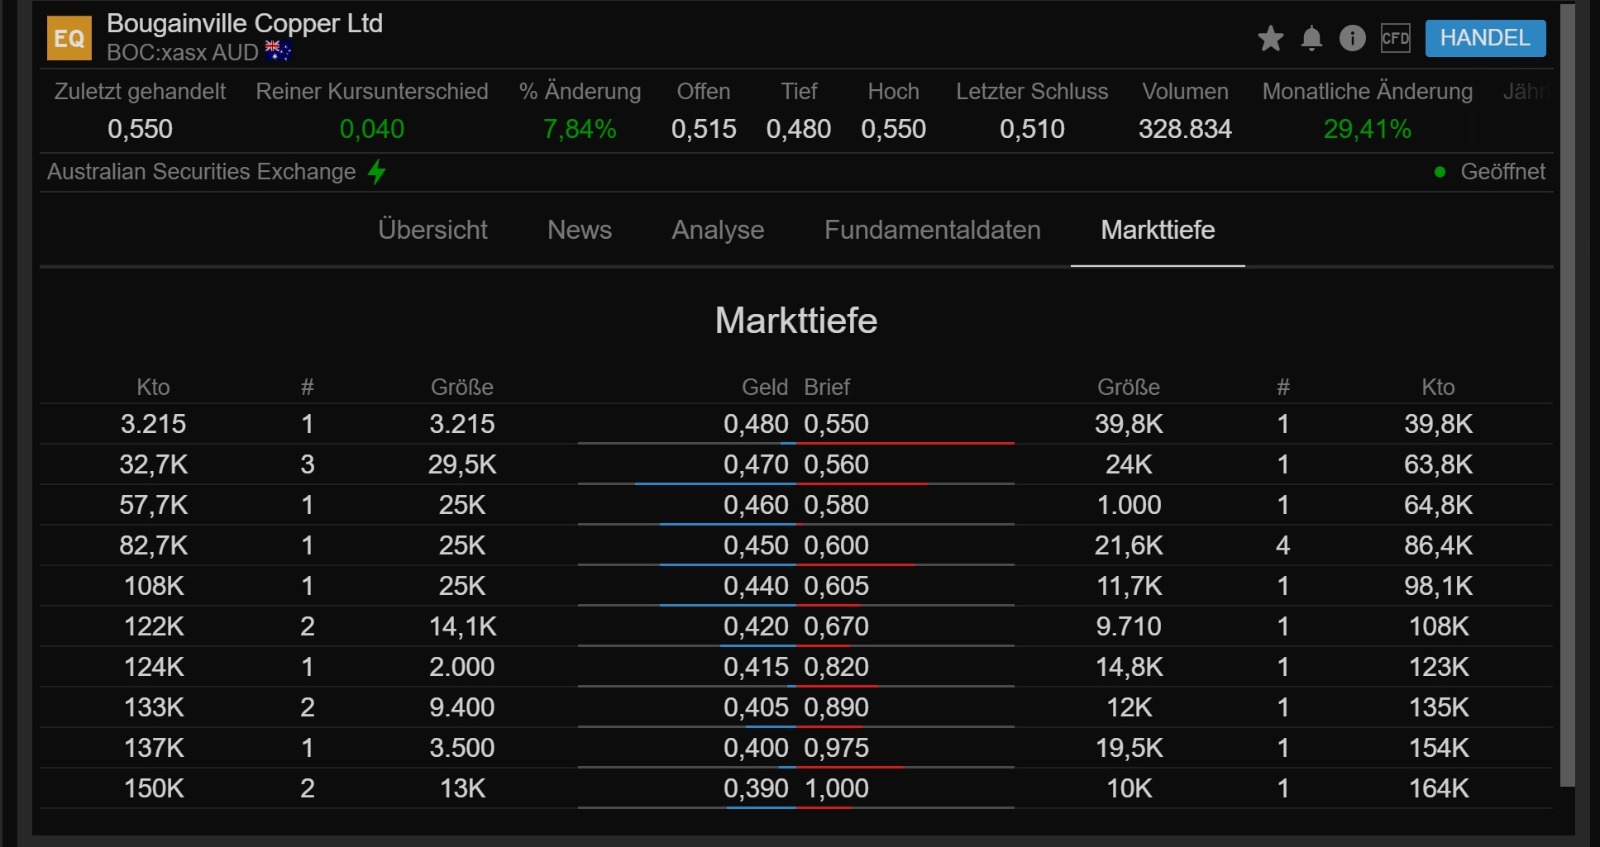
Task: Click the BOC:xasx AUD ticker text
Action: coord(183,52)
